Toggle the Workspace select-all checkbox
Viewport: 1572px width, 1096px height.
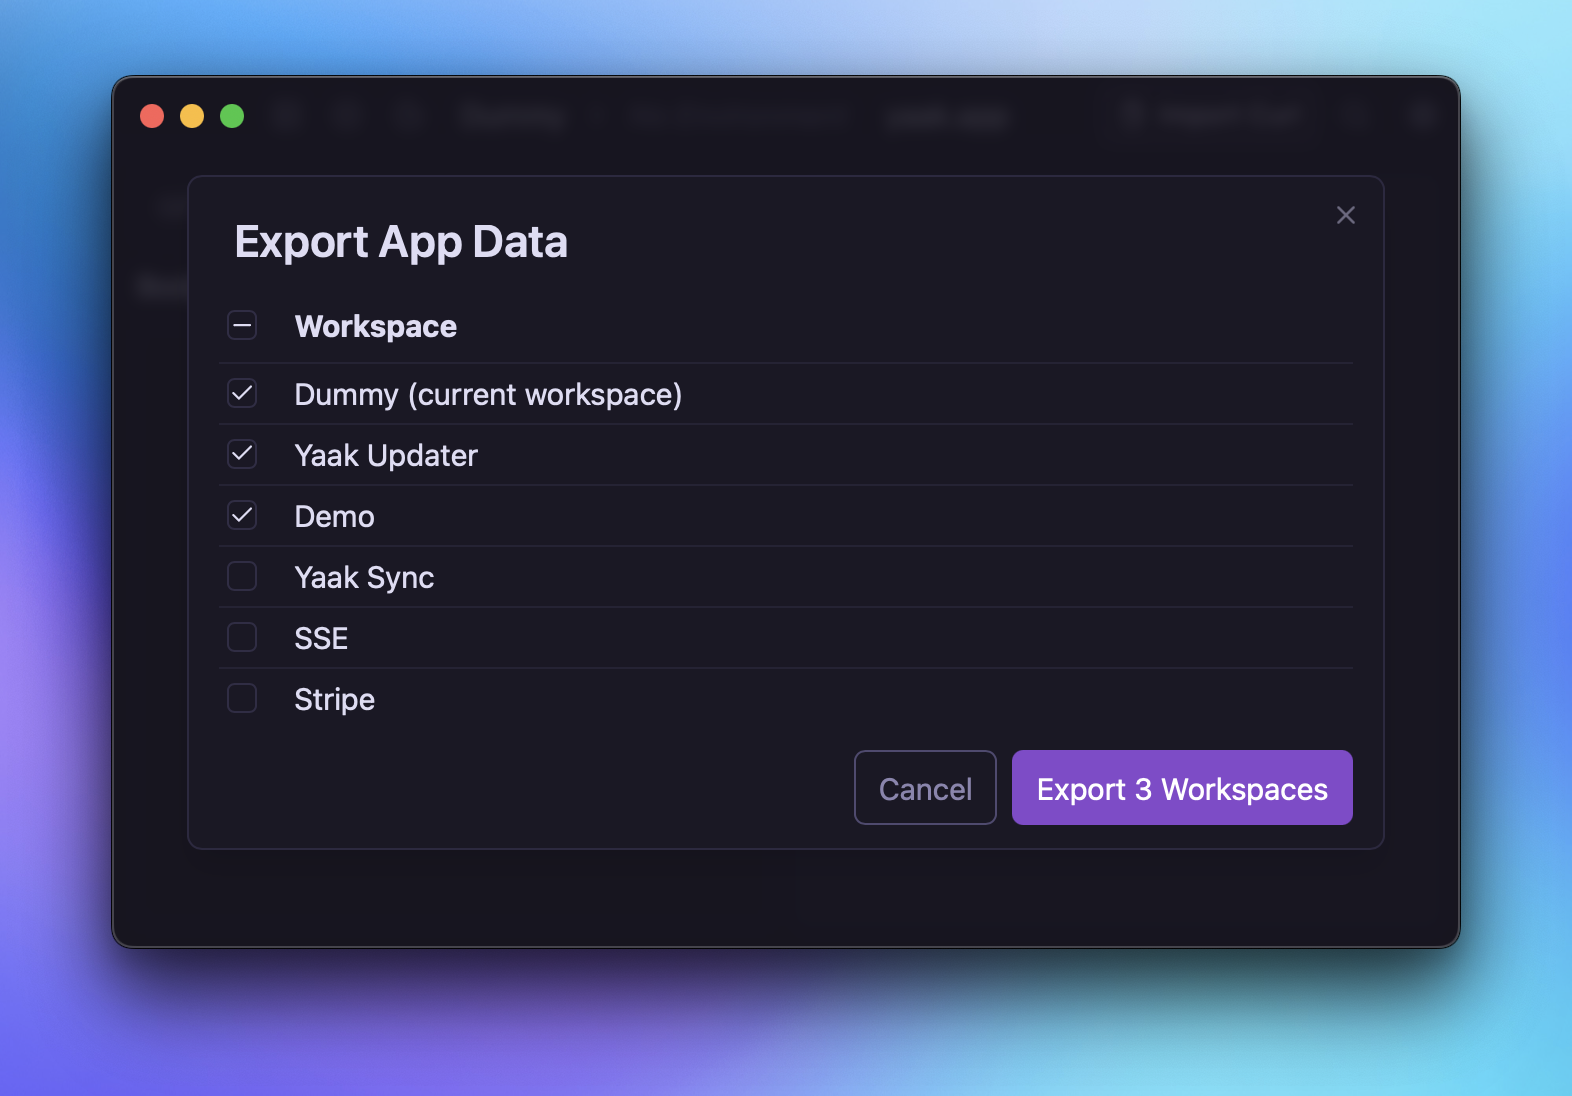point(242,326)
